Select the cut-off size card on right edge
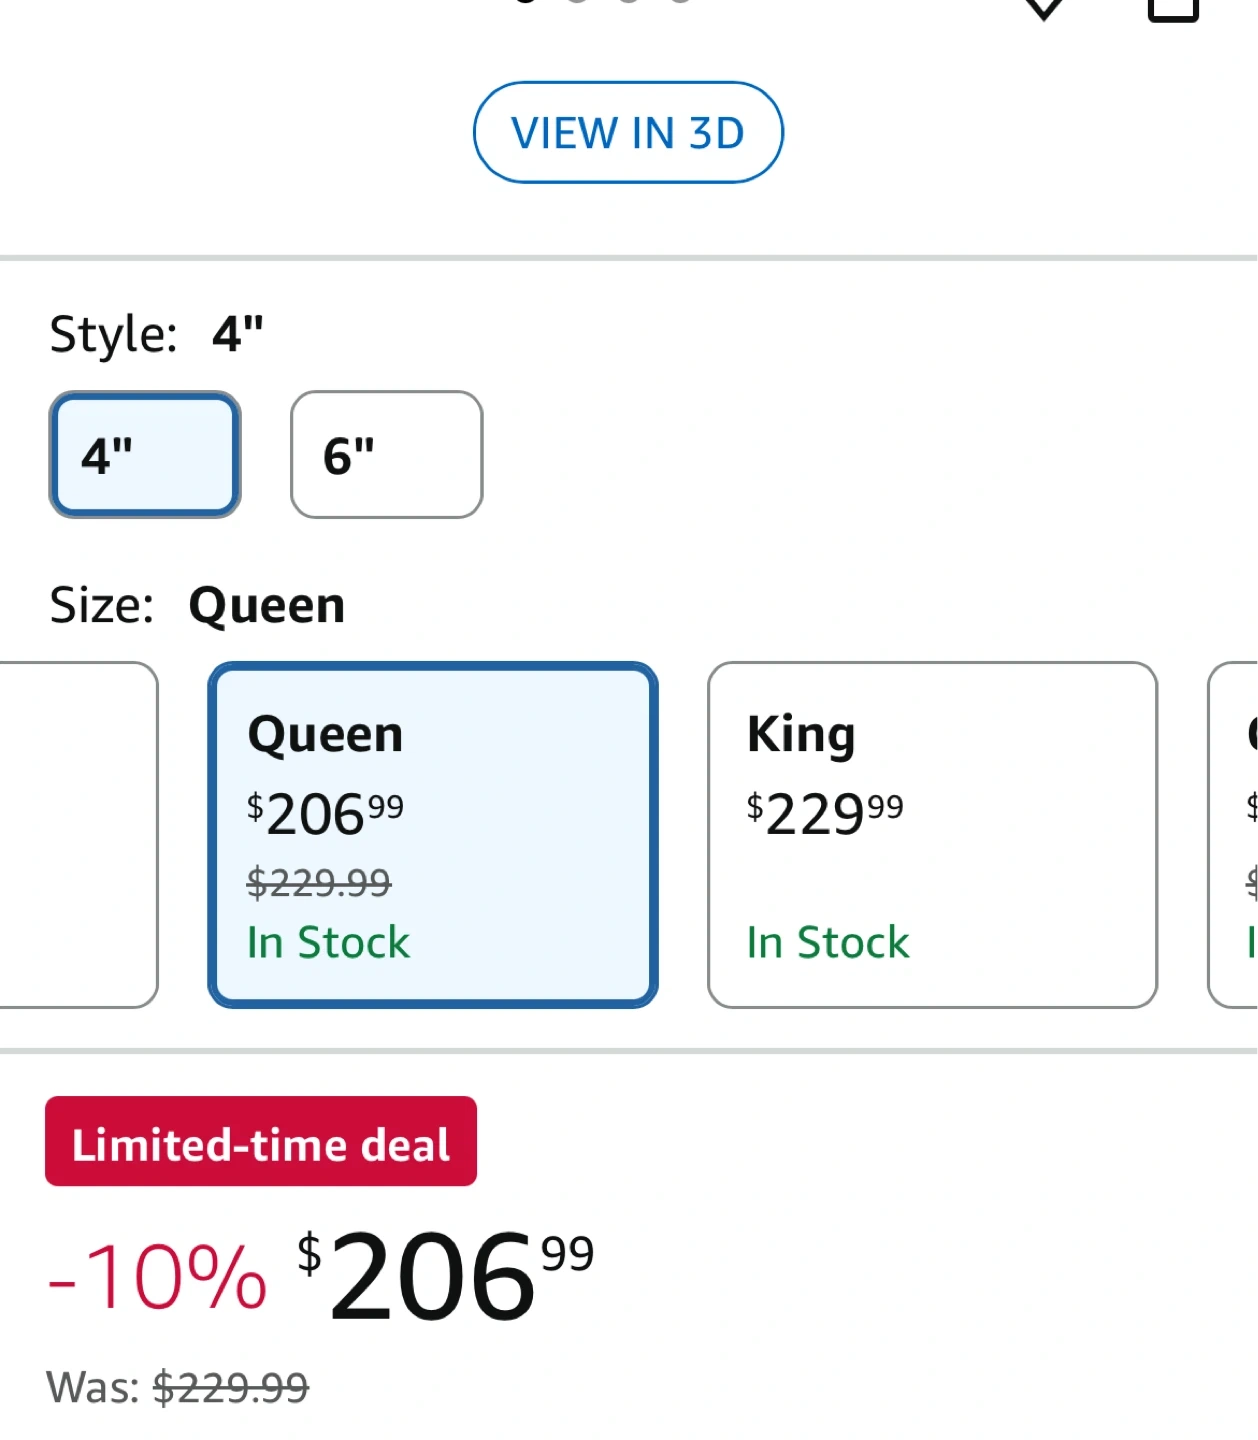Image resolution: width=1258 pixels, height=1440 pixels. click(x=1236, y=835)
